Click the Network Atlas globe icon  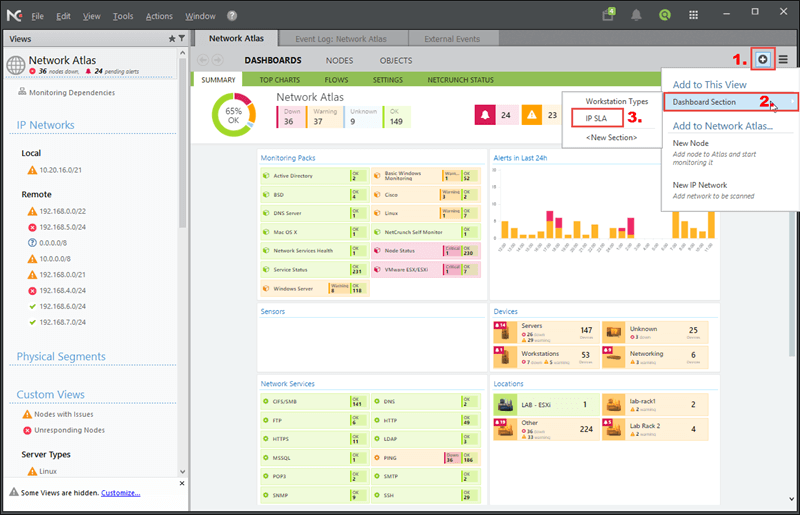tap(15, 65)
